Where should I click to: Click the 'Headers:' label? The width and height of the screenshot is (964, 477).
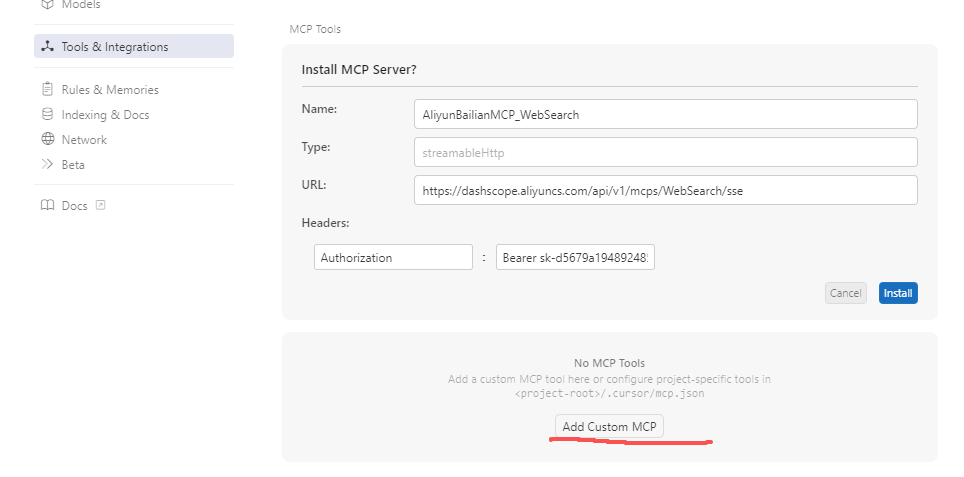pos(325,223)
